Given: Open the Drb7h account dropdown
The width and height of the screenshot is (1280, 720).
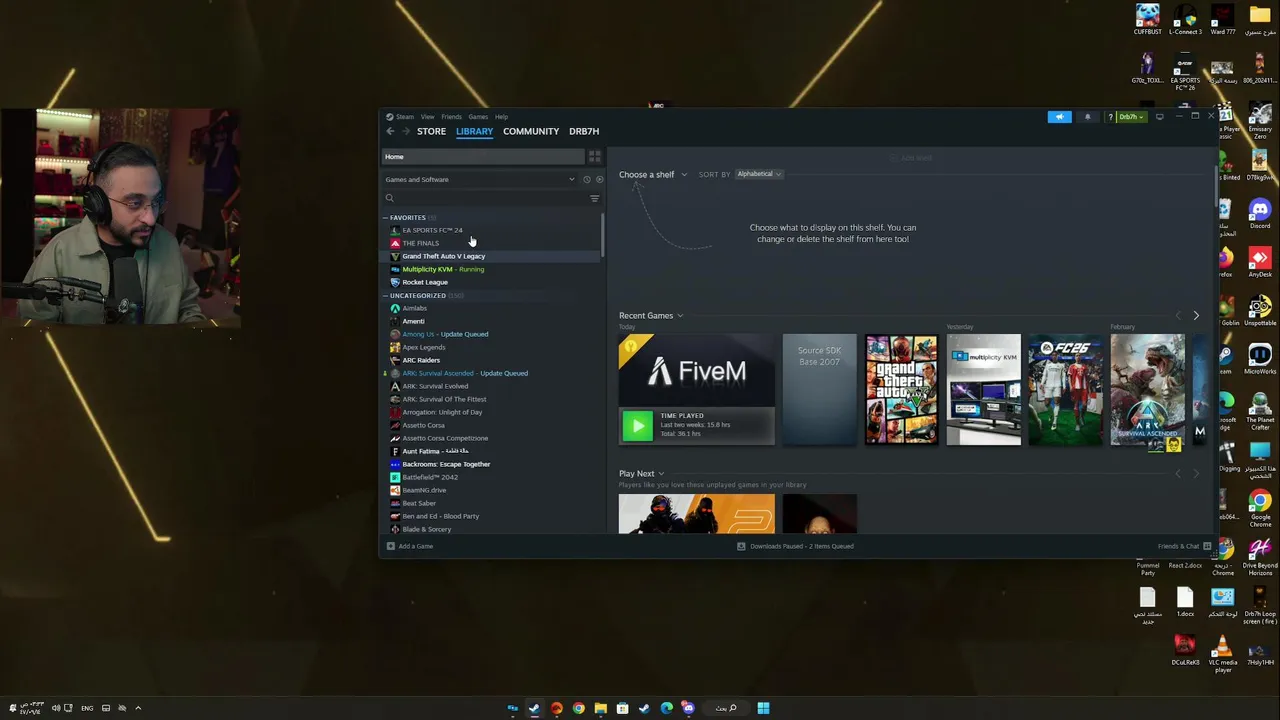Looking at the screenshot, I should [1131, 117].
